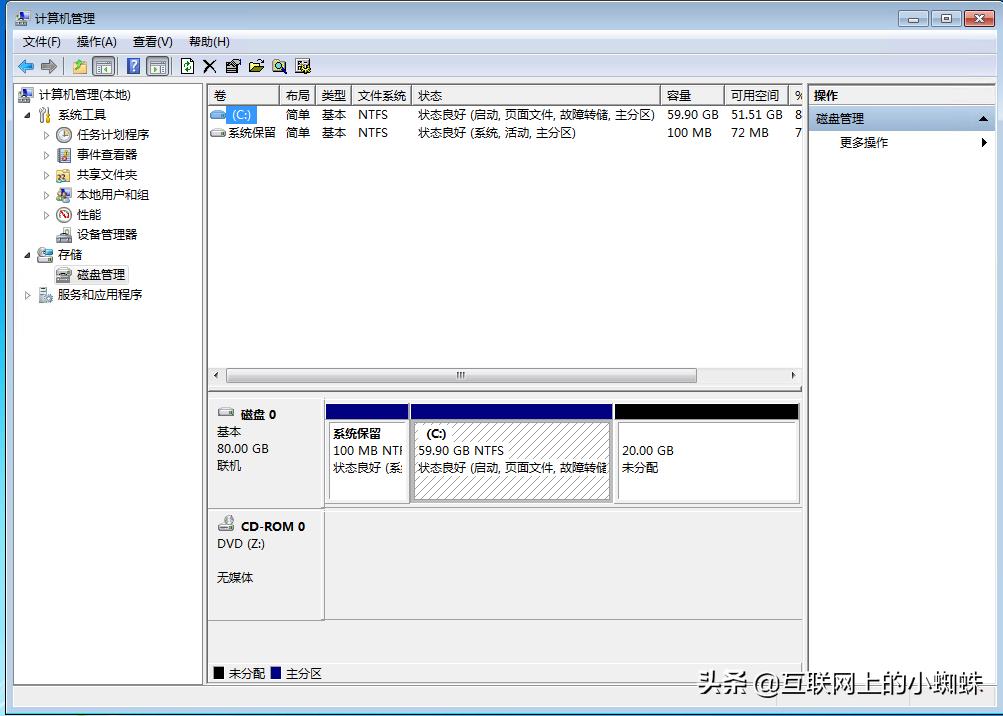
Task: Click the 服务和应用程序 icon in the tree
Action: coord(45,295)
